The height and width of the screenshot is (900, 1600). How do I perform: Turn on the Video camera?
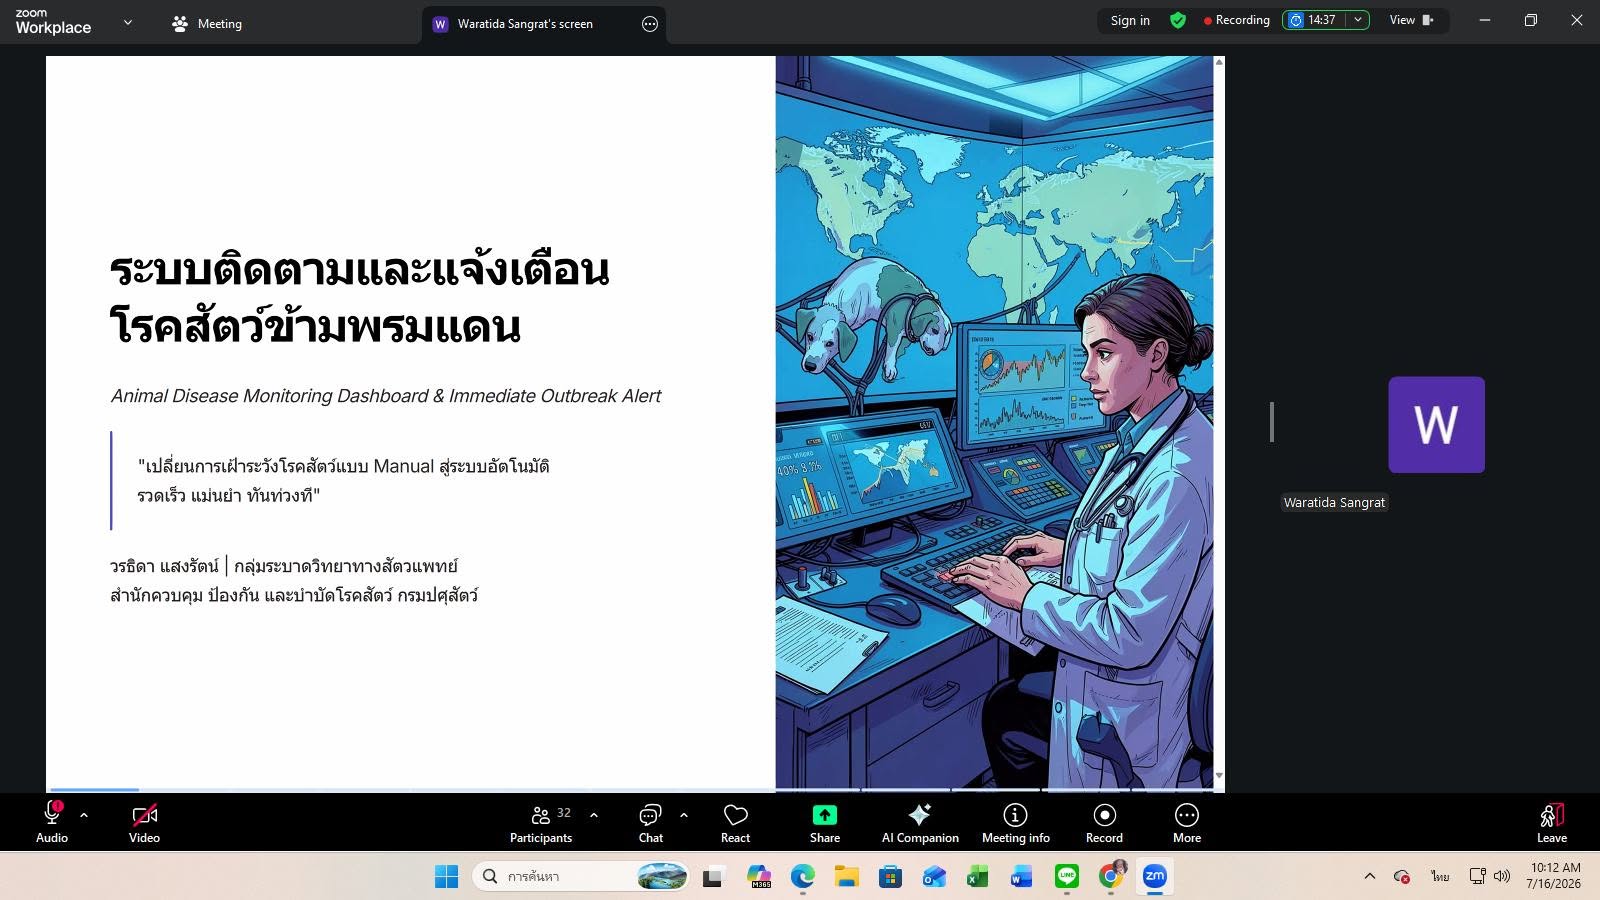(144, 823)
